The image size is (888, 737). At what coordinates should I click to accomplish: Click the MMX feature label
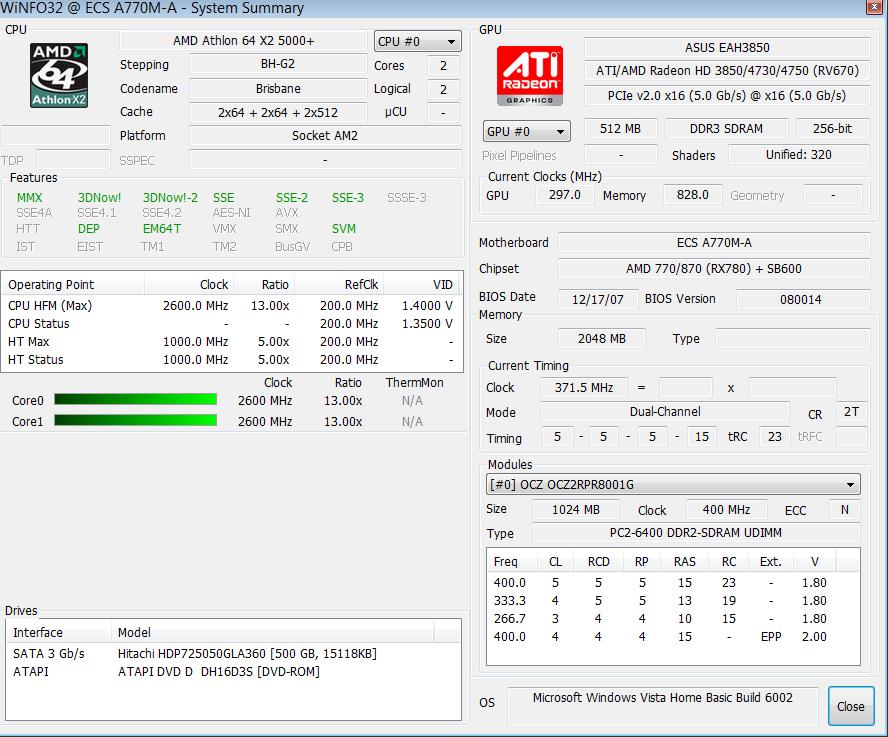pyautogui.click(x=29, y=198)
